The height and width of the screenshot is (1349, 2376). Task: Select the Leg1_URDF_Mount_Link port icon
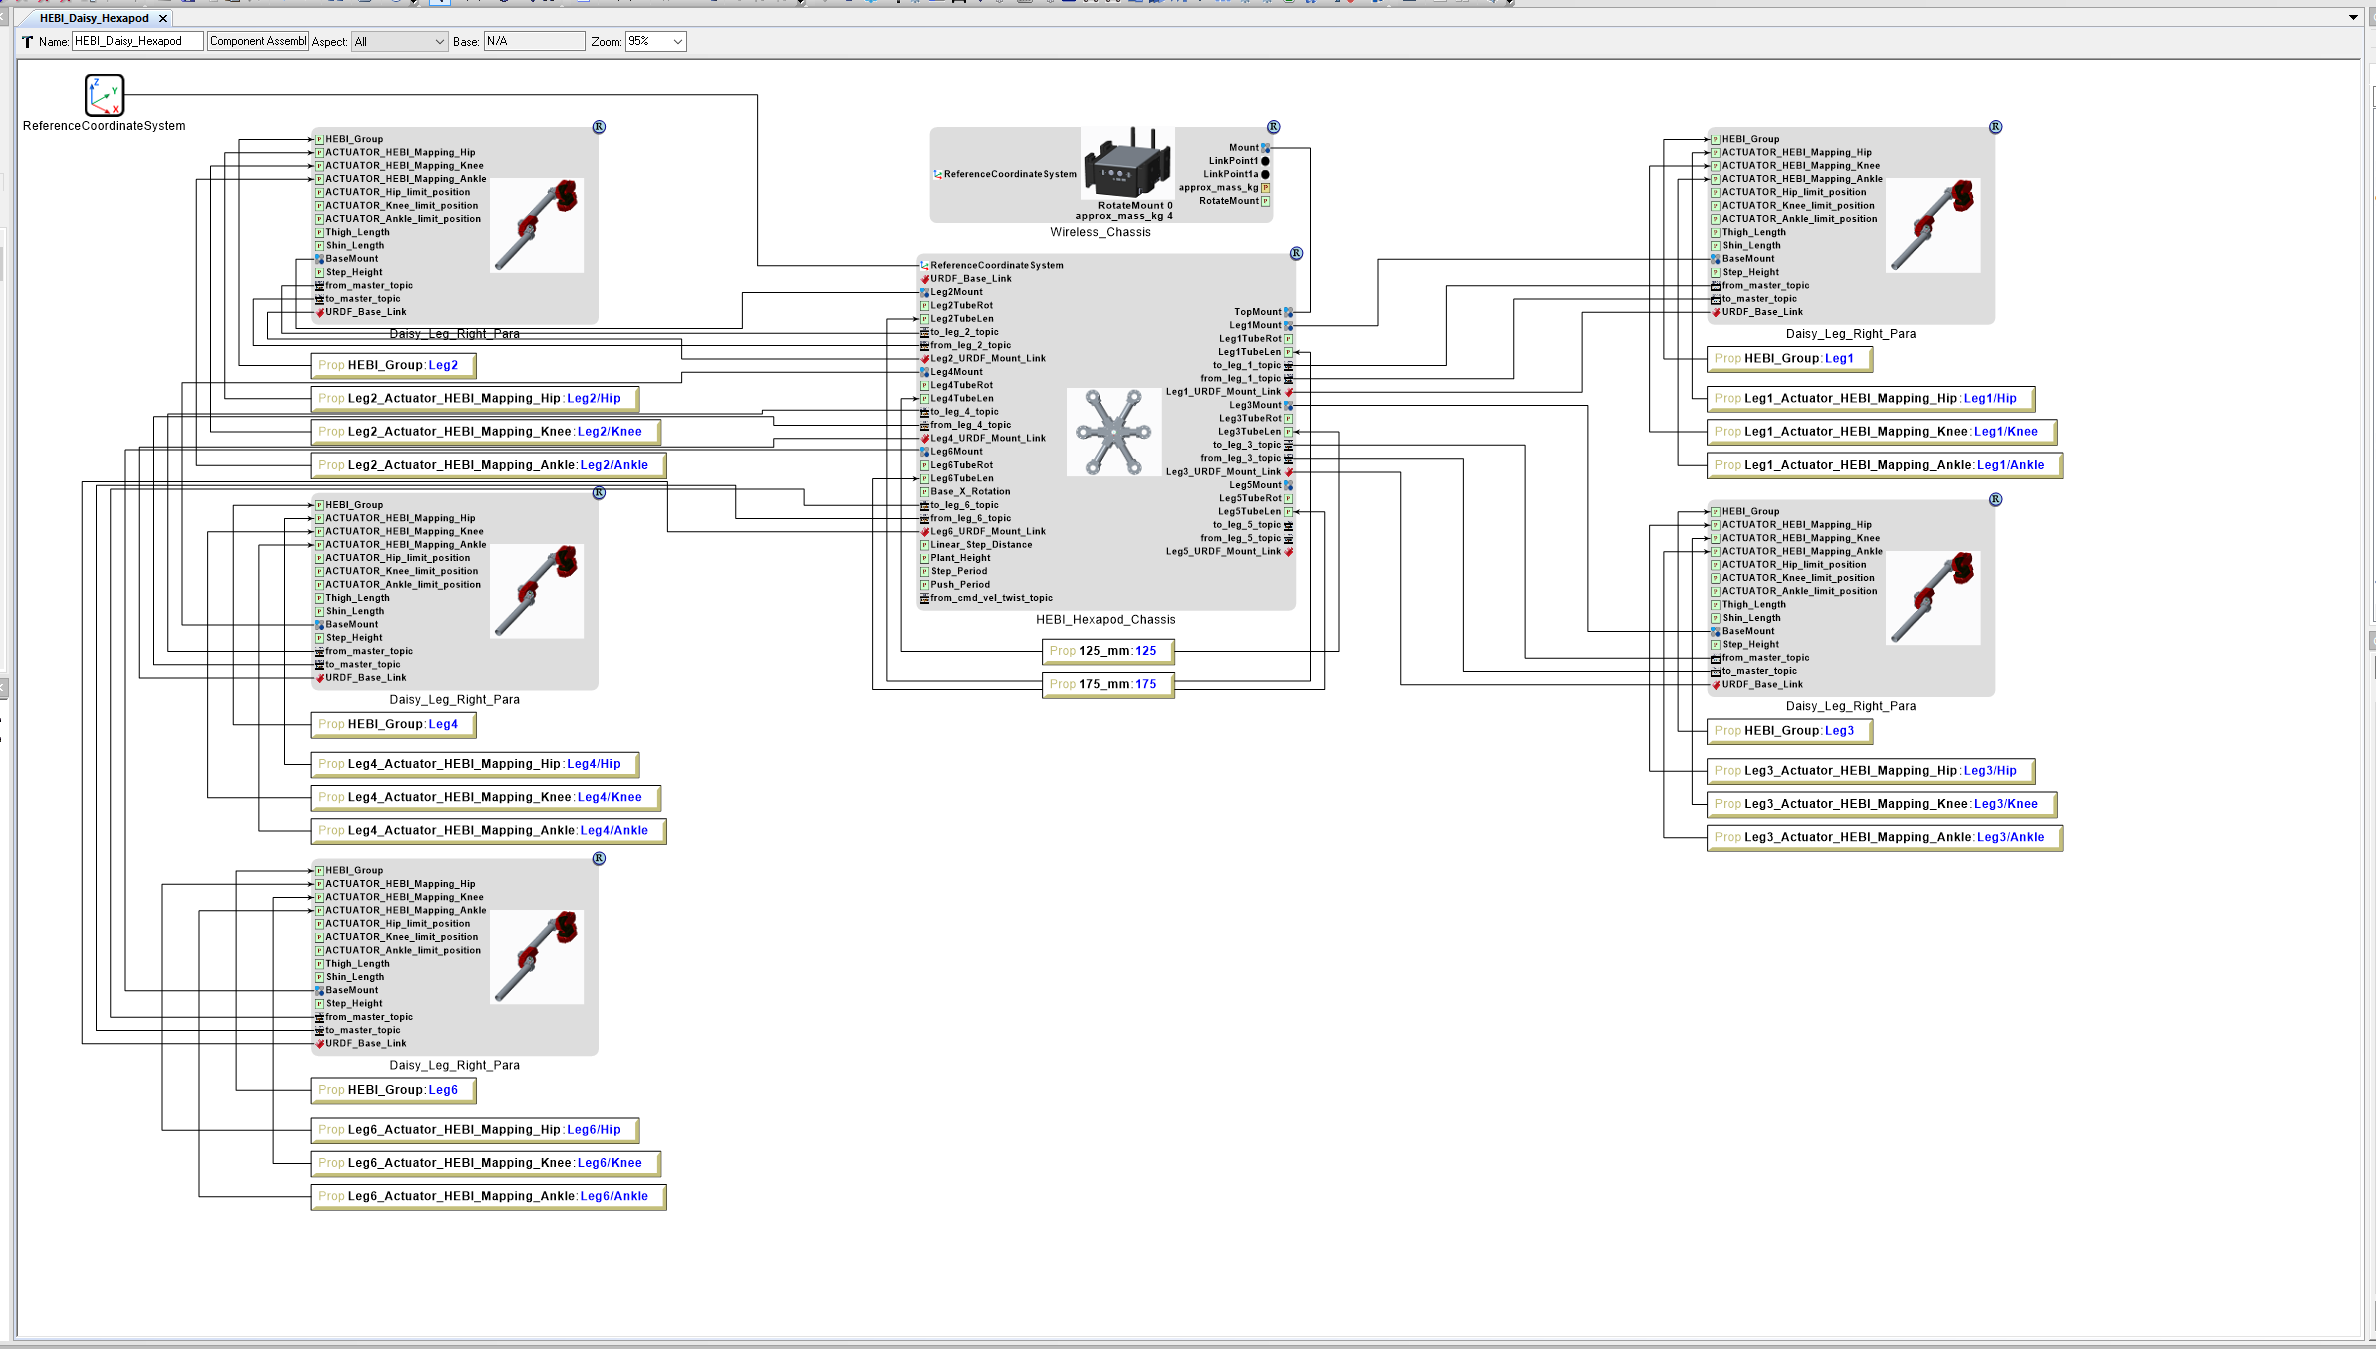(x=1288, y=391)
